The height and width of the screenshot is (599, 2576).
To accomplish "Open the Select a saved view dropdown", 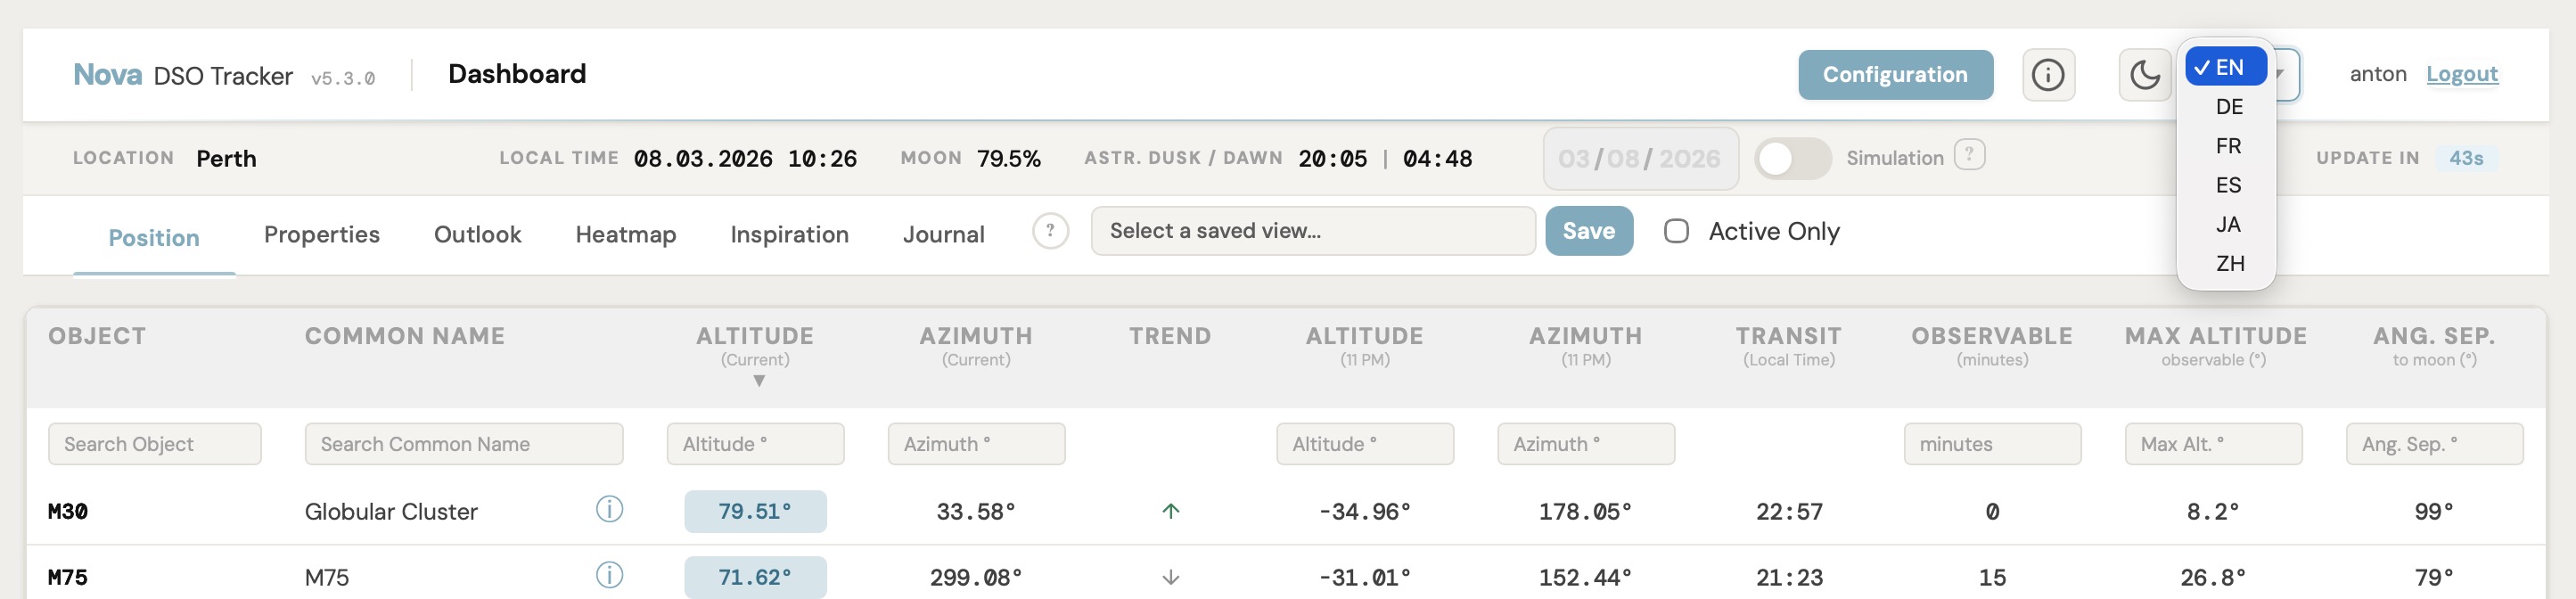I will click(x=1313, y=231).
